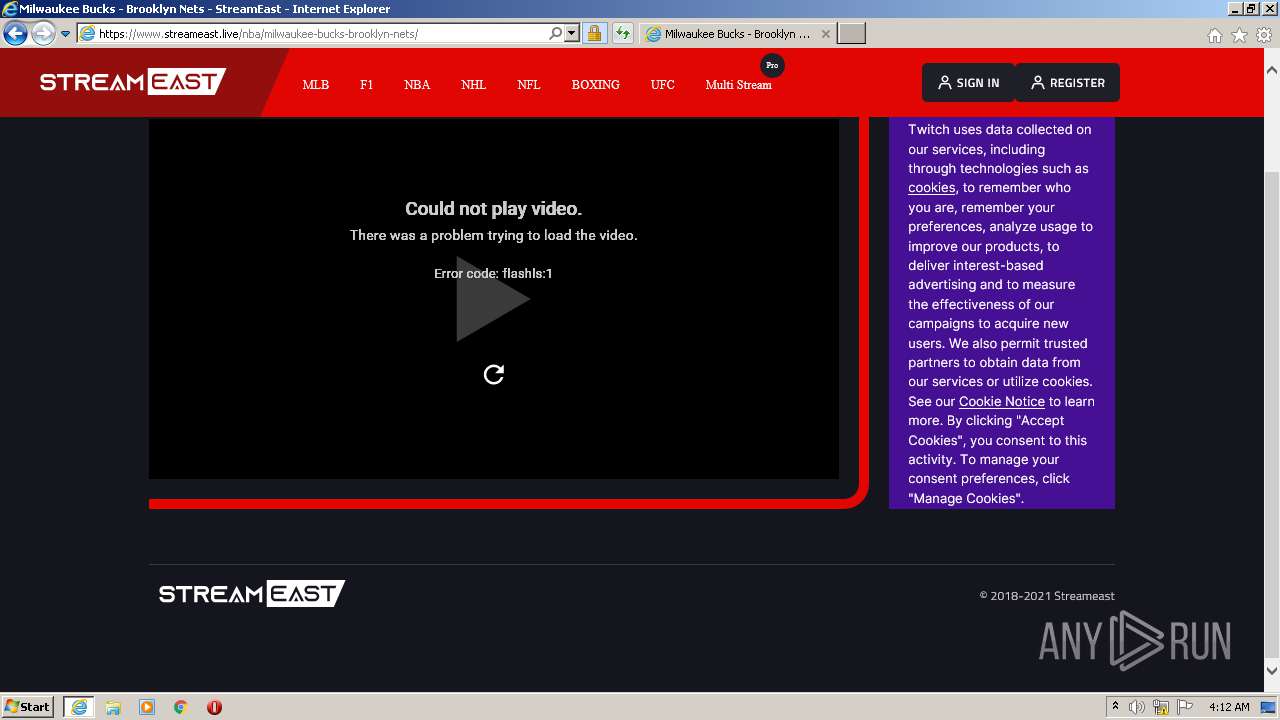Expand the system tray hidden icons arrow
1280x720 pixels.
[x=1115, y=707]
